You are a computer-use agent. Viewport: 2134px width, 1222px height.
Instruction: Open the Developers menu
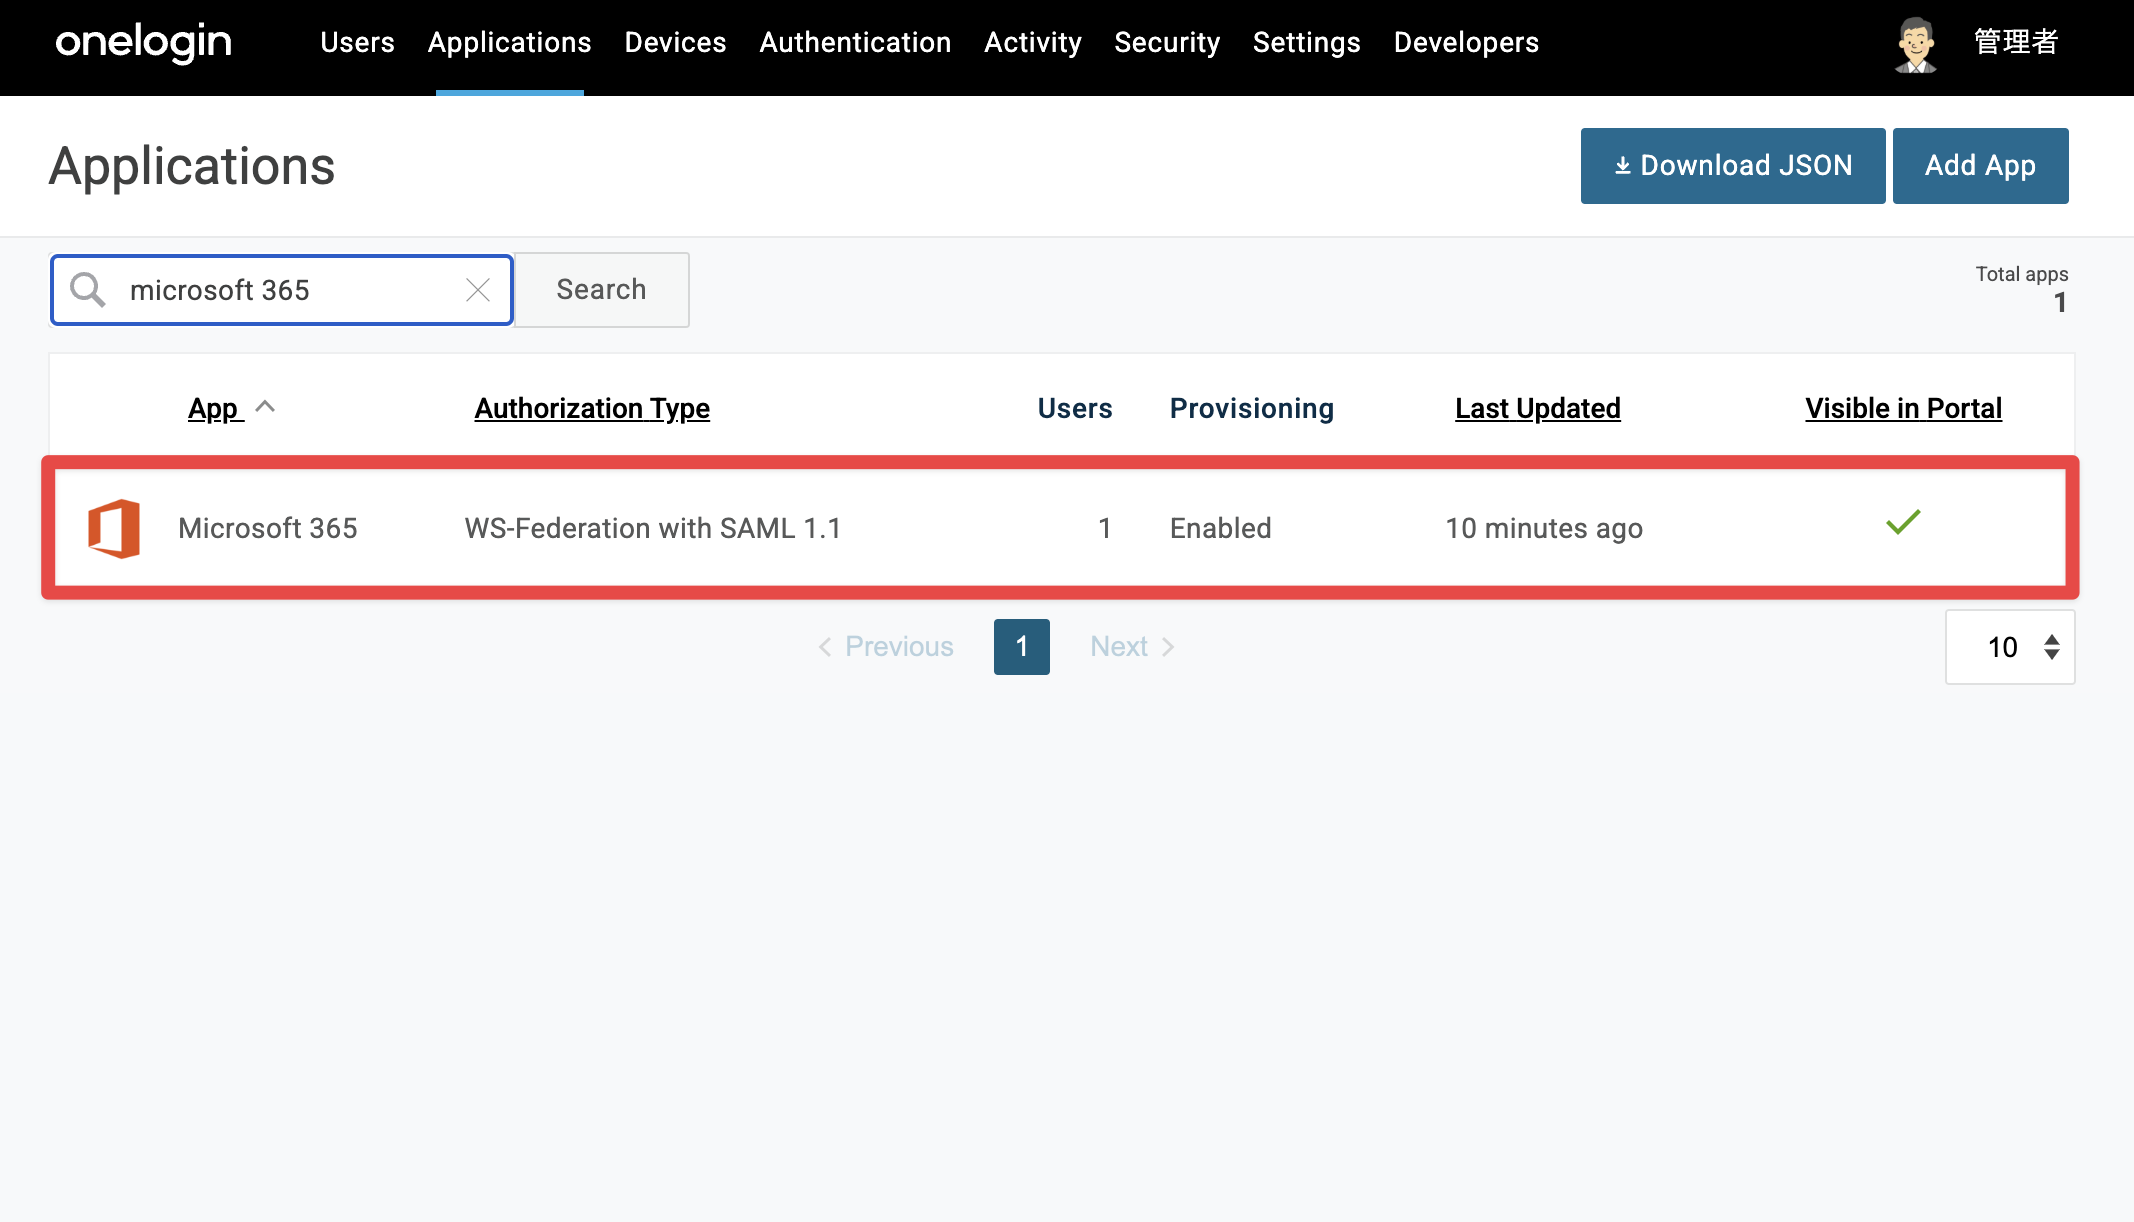pyautogui.click(x=1466, y=42)
